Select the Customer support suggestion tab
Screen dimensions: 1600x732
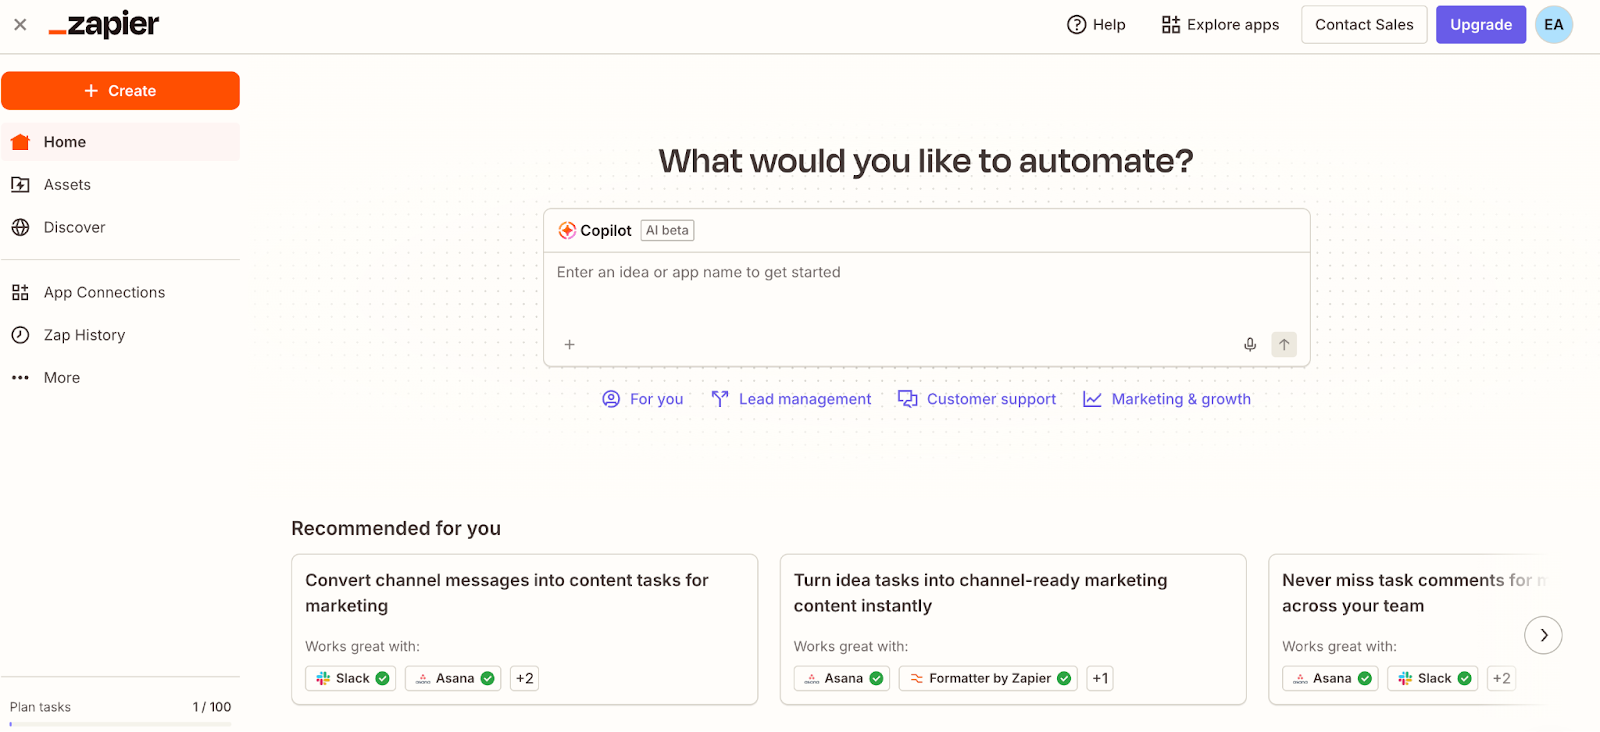[977, 399]
